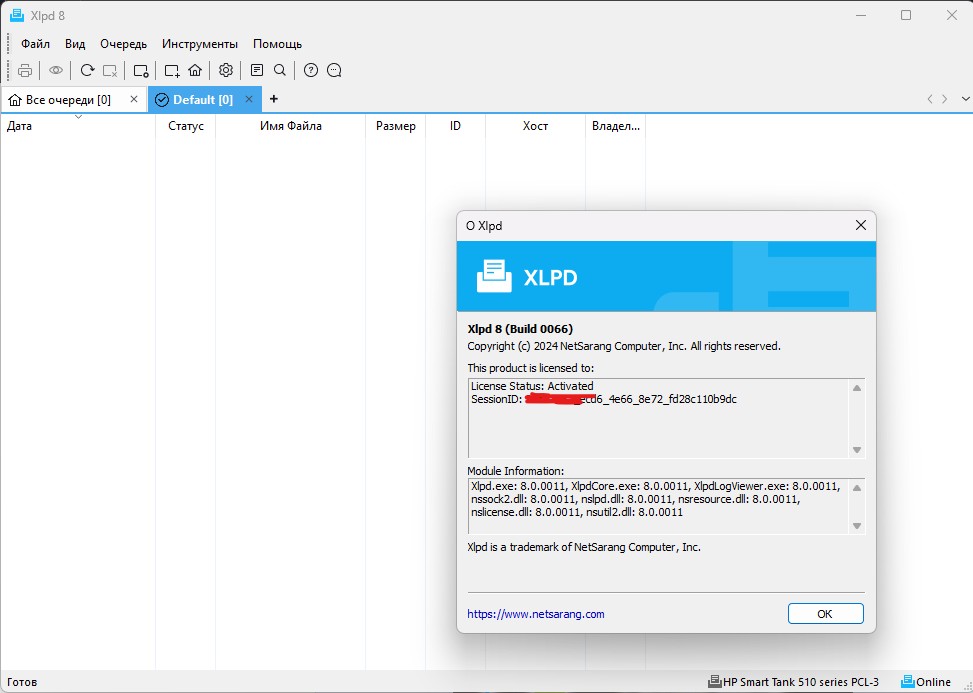Click the Xlpd app icon in title bar
This screenshot has height=693, width=973.
[17, 16]
